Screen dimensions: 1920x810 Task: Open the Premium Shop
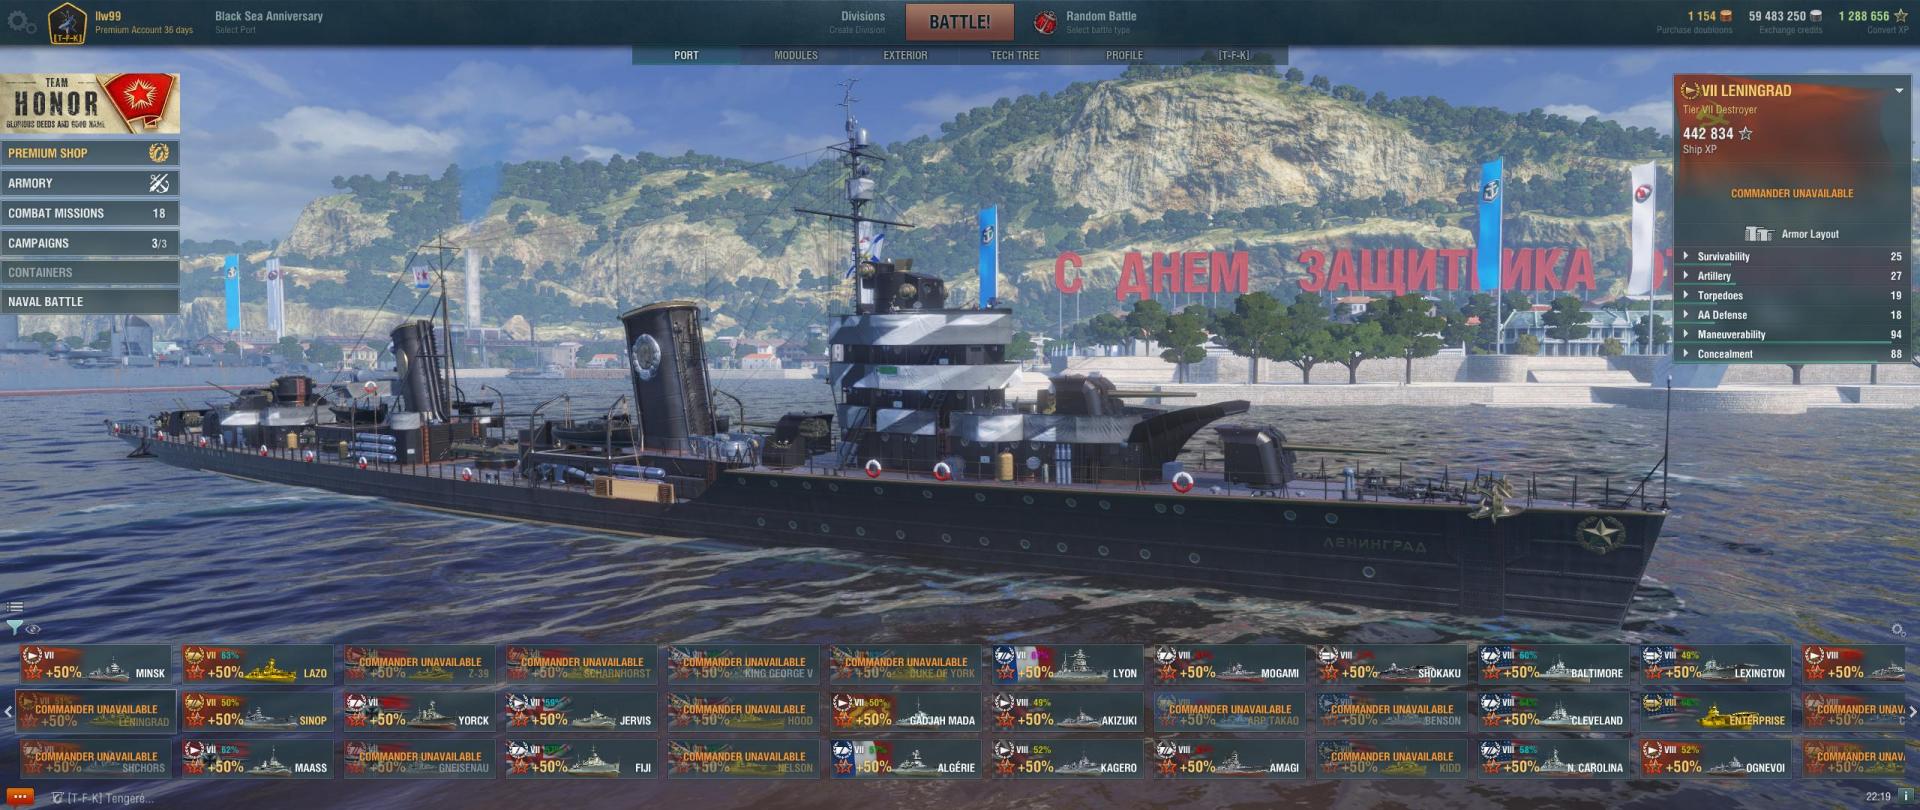(x=90, y=153)
